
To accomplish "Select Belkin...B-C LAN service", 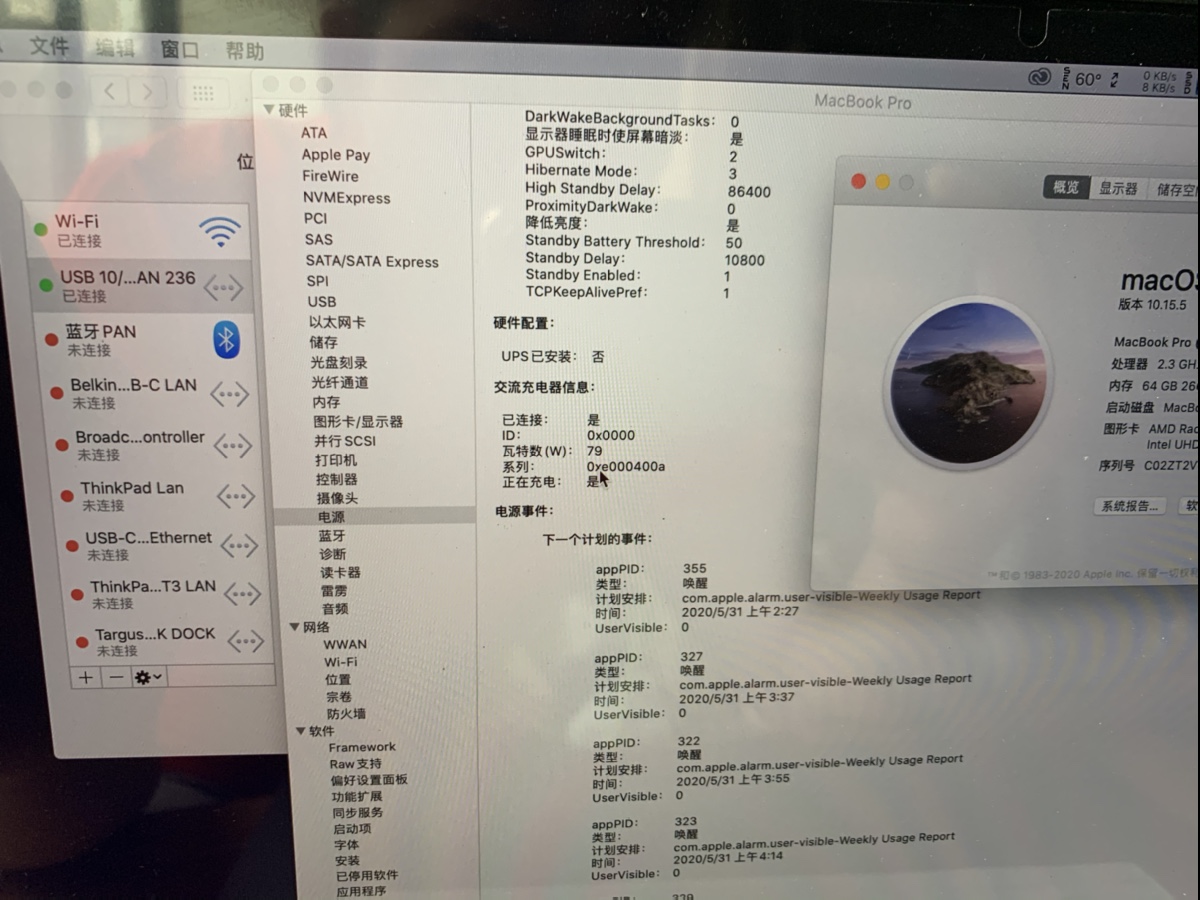I will click(150, 393).
